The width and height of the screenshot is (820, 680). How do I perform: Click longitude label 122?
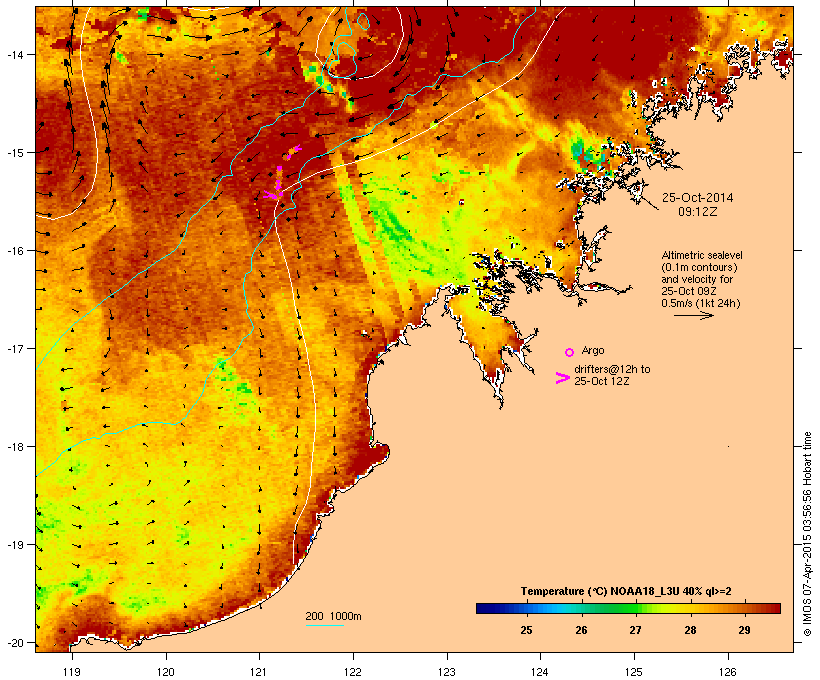tap(353, 672)
